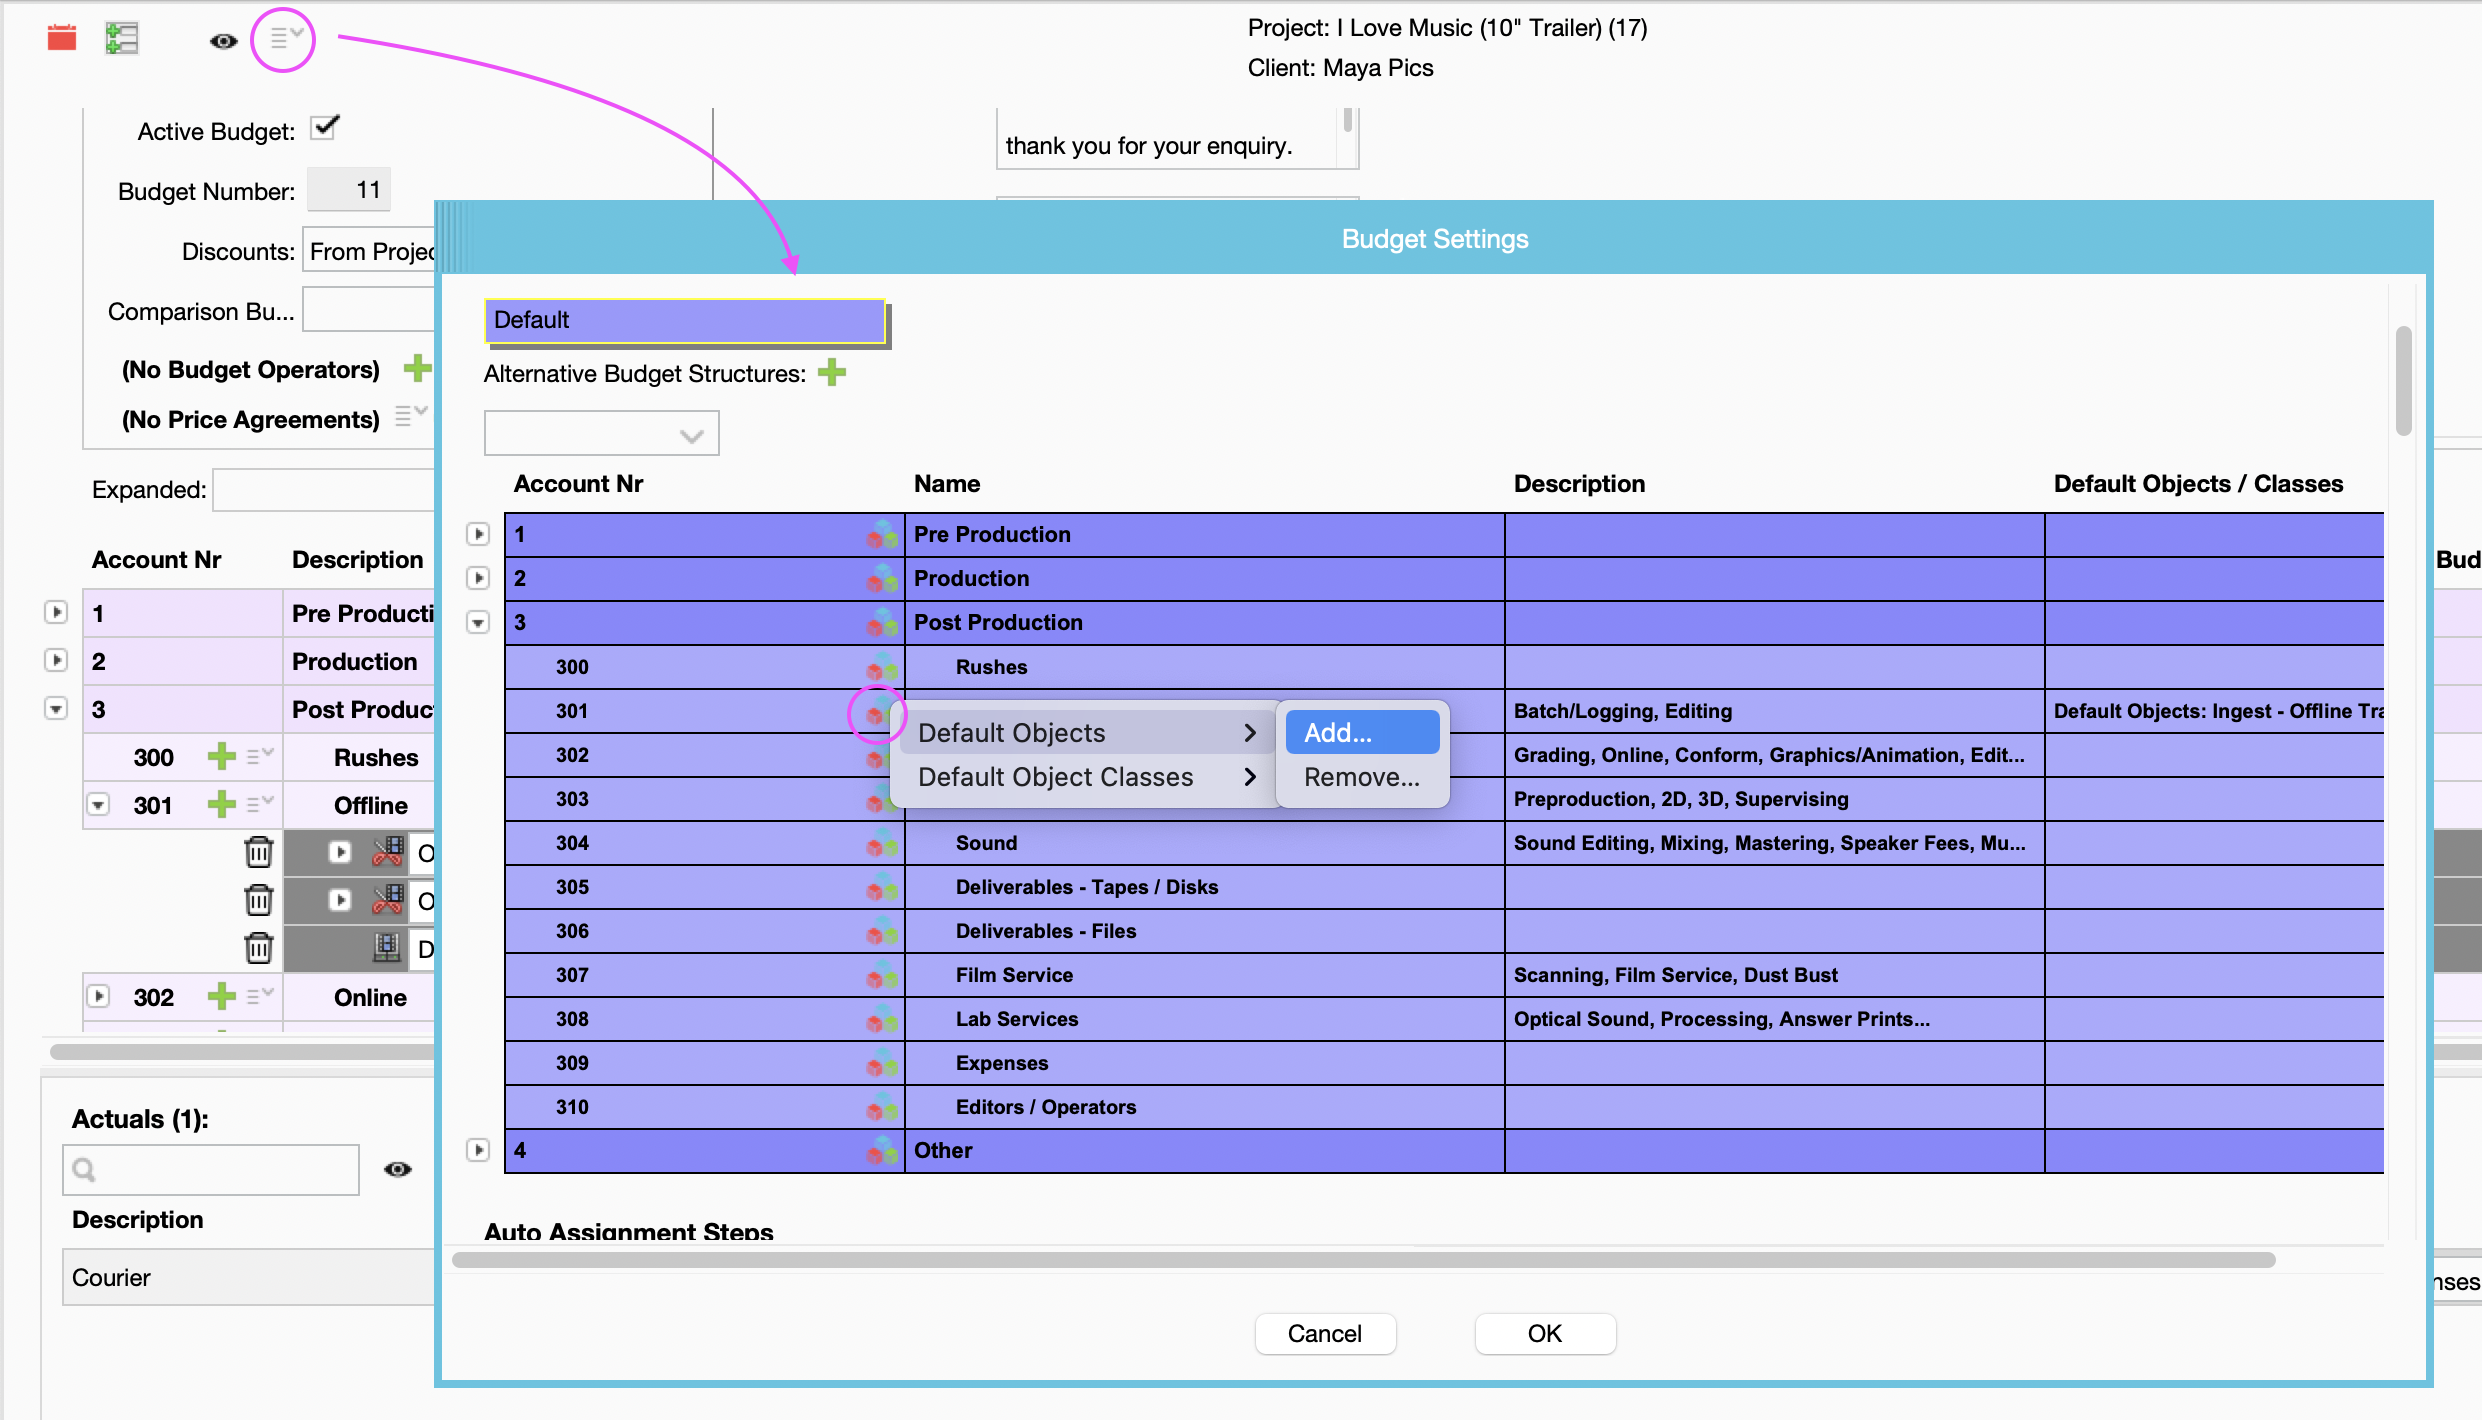Click the red calendar icon in top toolbar

tap(62, 38)
